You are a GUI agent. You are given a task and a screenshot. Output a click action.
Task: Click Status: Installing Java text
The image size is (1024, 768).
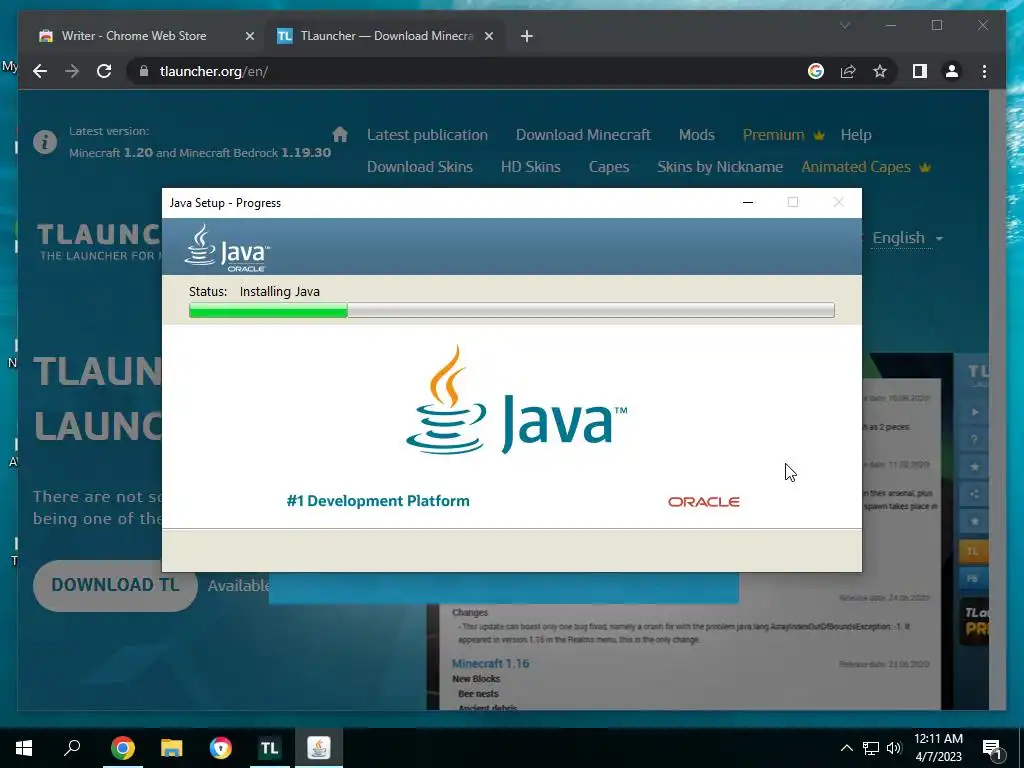click(254, 291)
